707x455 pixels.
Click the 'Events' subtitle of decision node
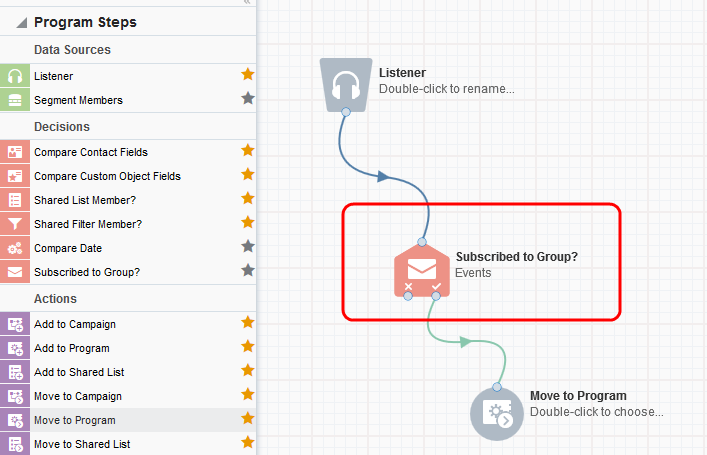pos(473,273)
